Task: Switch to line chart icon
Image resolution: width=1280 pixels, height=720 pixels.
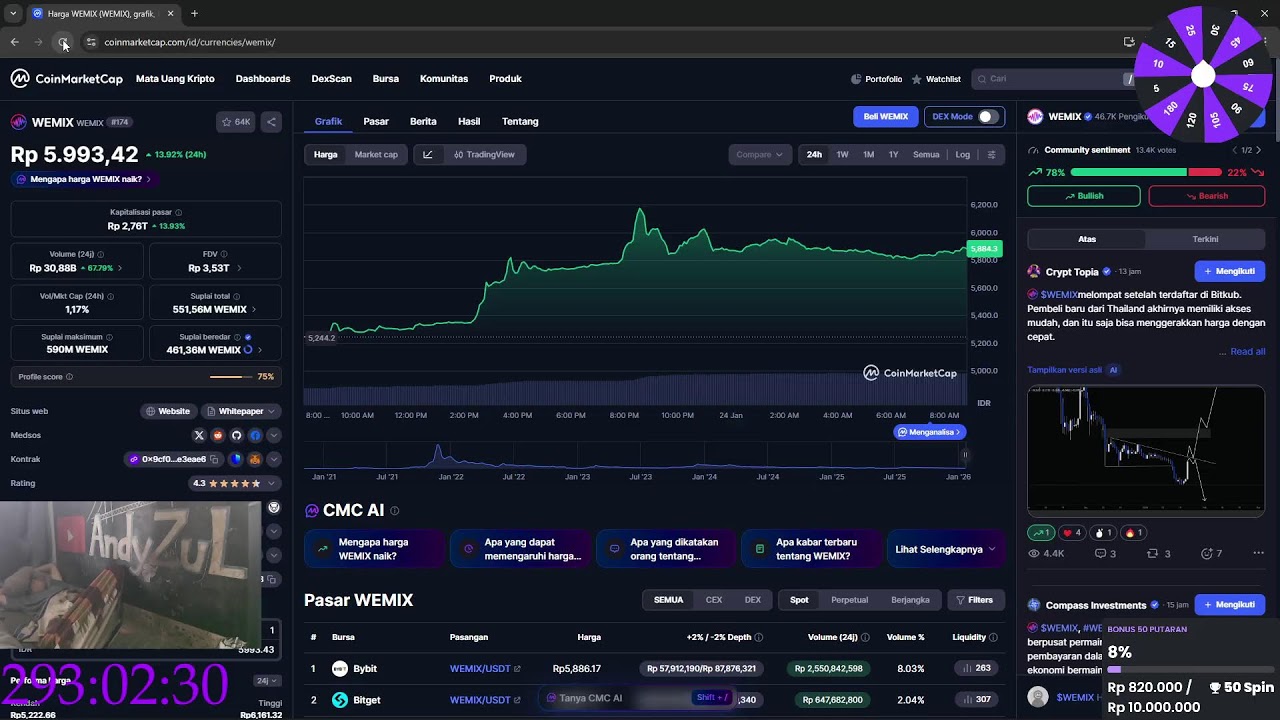Action: (428, 155)
